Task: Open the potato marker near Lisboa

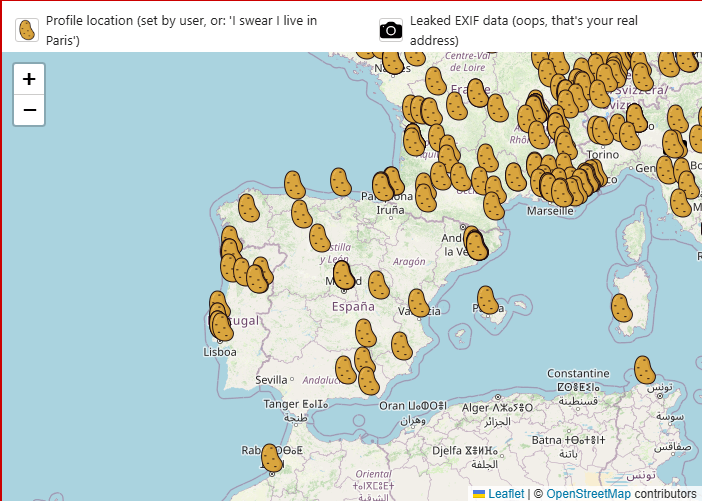Action: tap(222, 325)
